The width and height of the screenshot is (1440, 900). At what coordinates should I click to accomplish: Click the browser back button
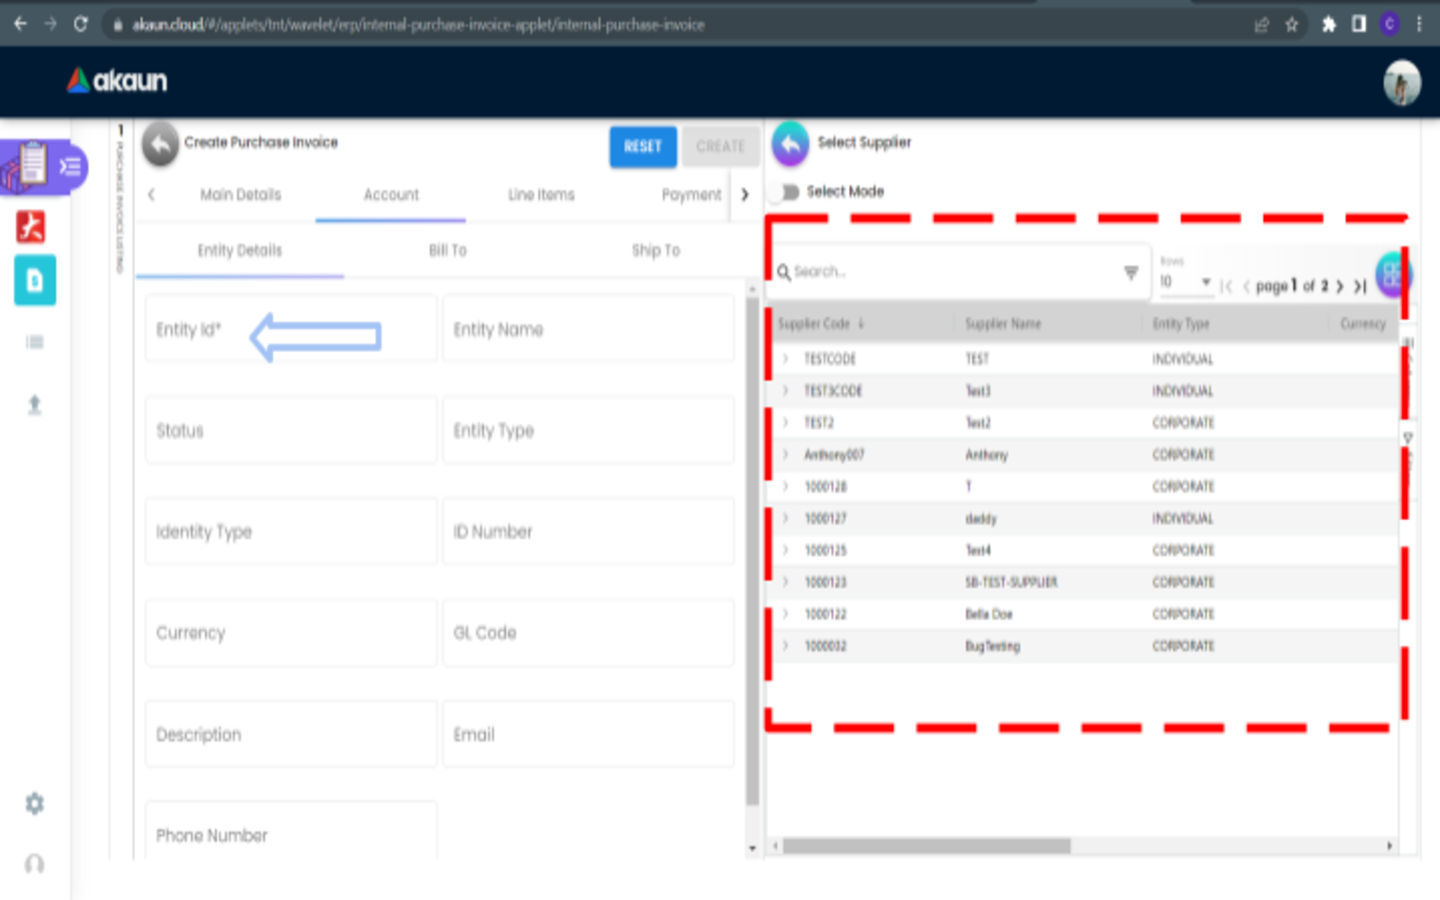(x=21, y=24)
